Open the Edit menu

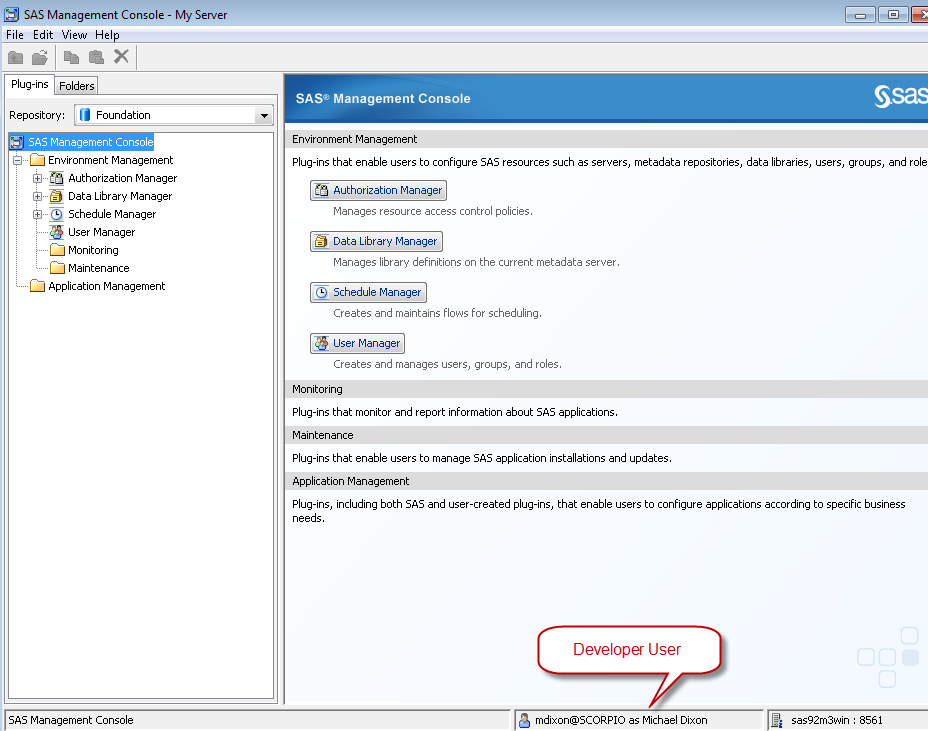[x=43, y=35]
